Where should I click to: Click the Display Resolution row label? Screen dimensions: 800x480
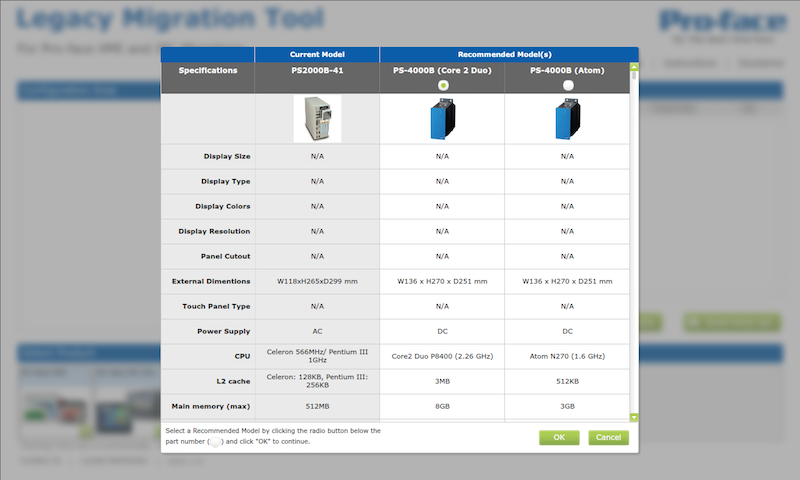pyautogui.click(x=214, y=232)
